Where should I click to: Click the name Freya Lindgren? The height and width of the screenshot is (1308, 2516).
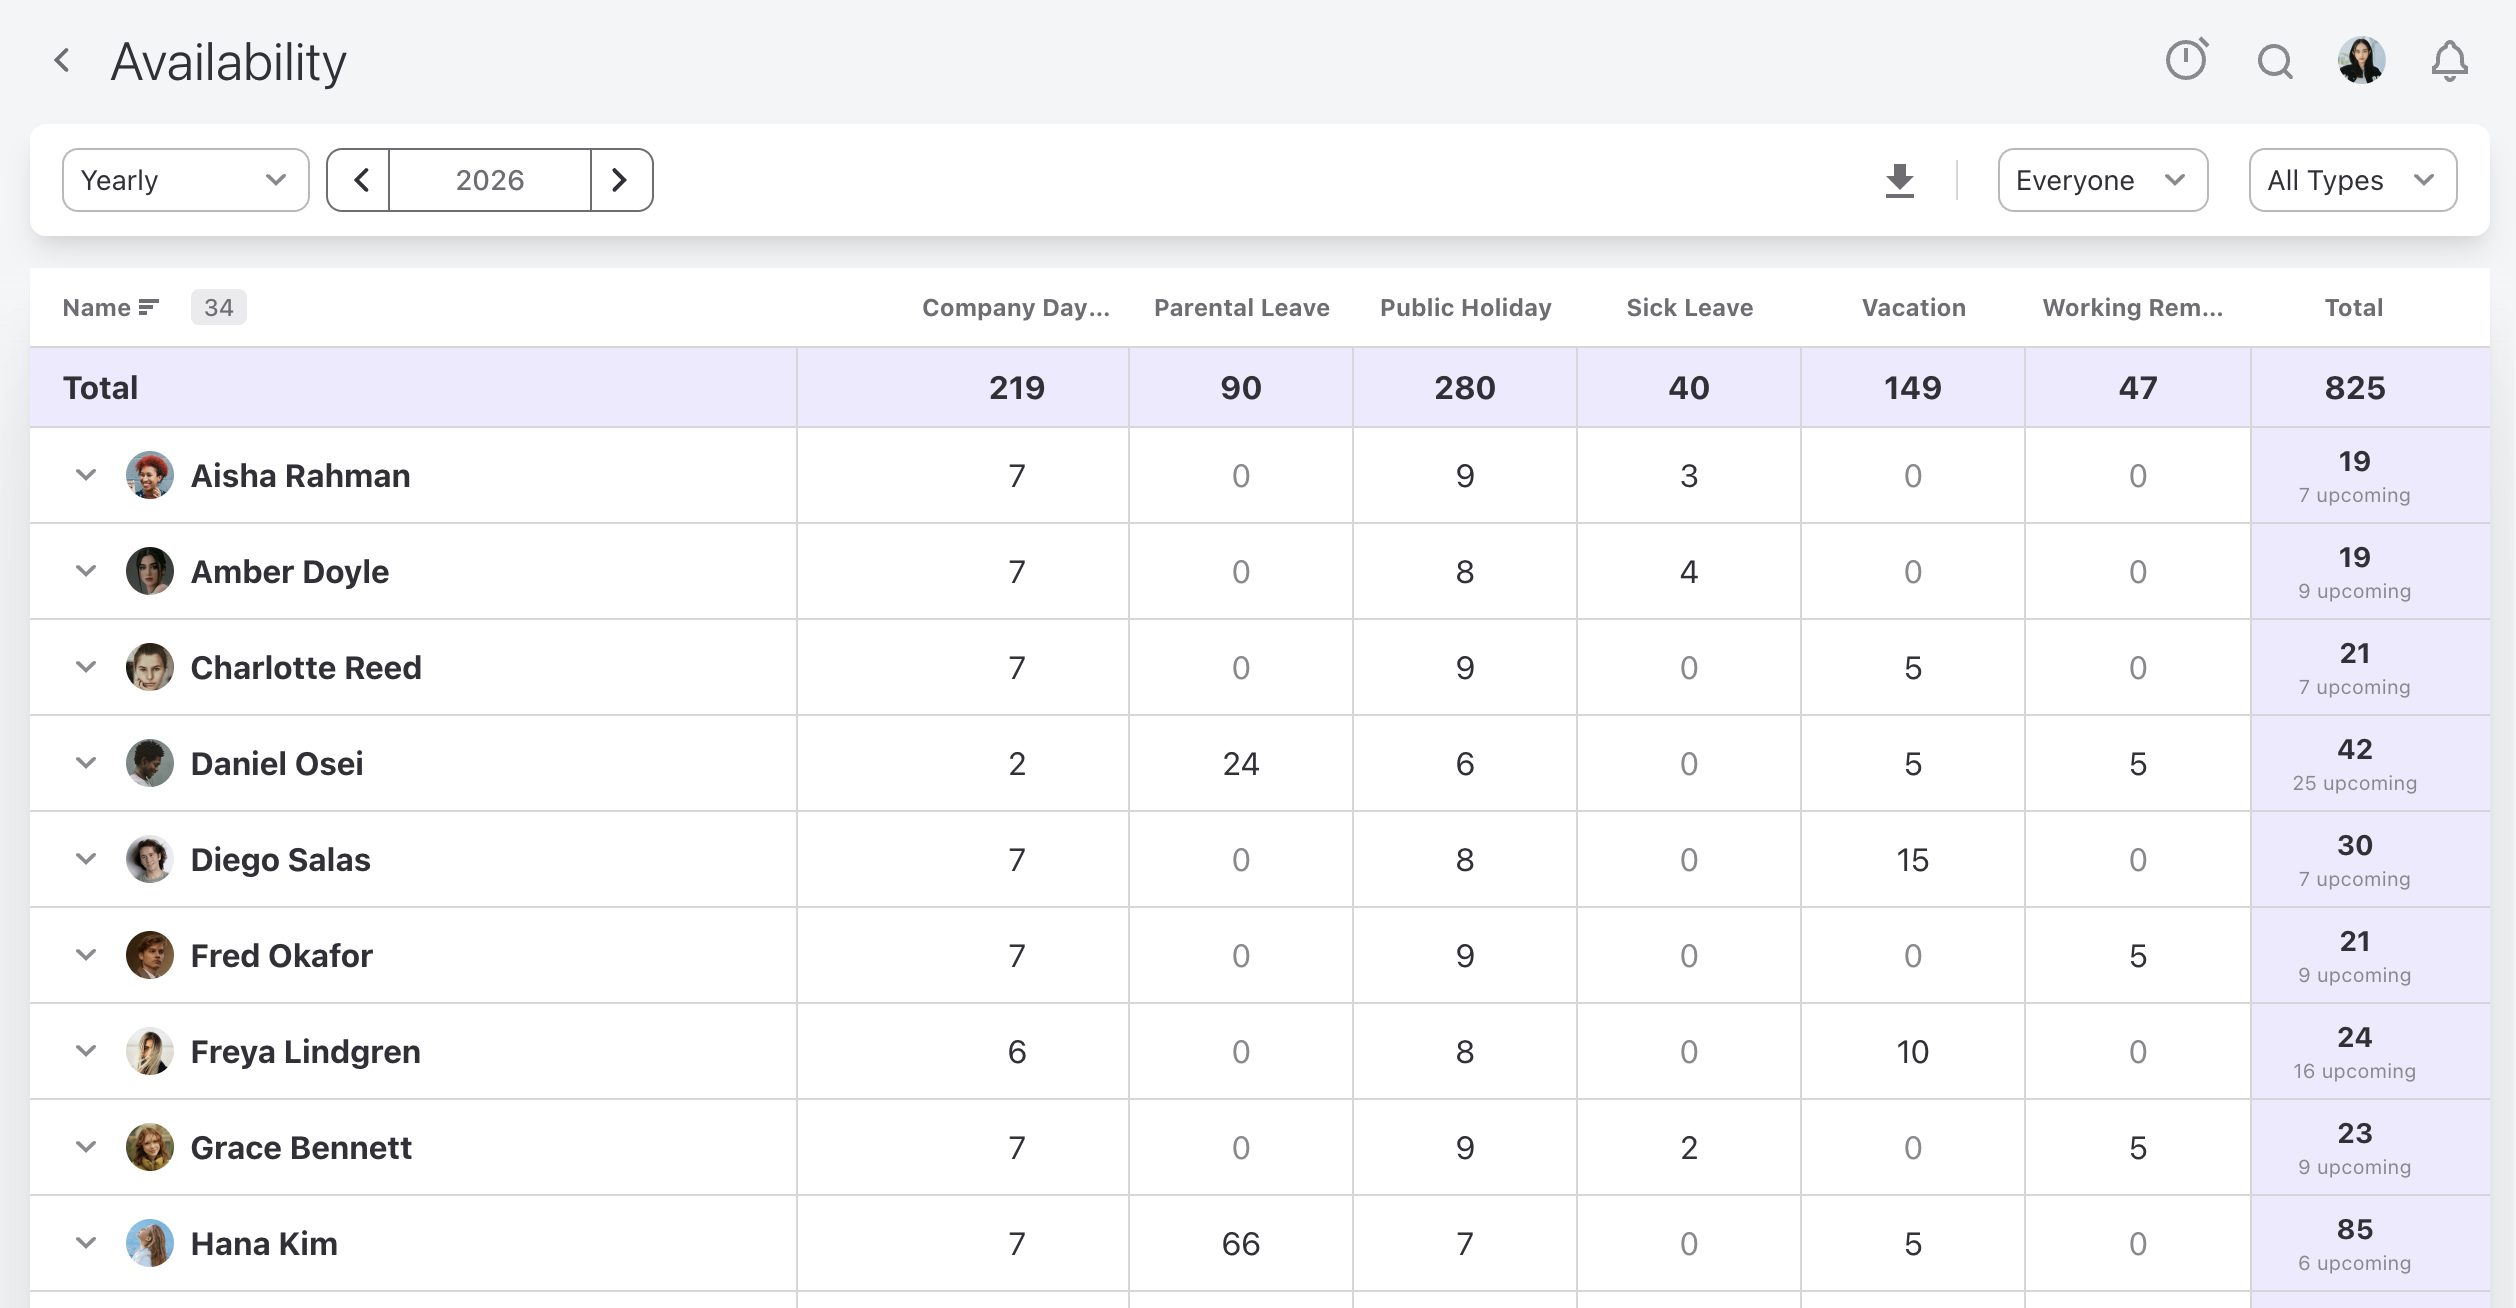[305, 1051]
